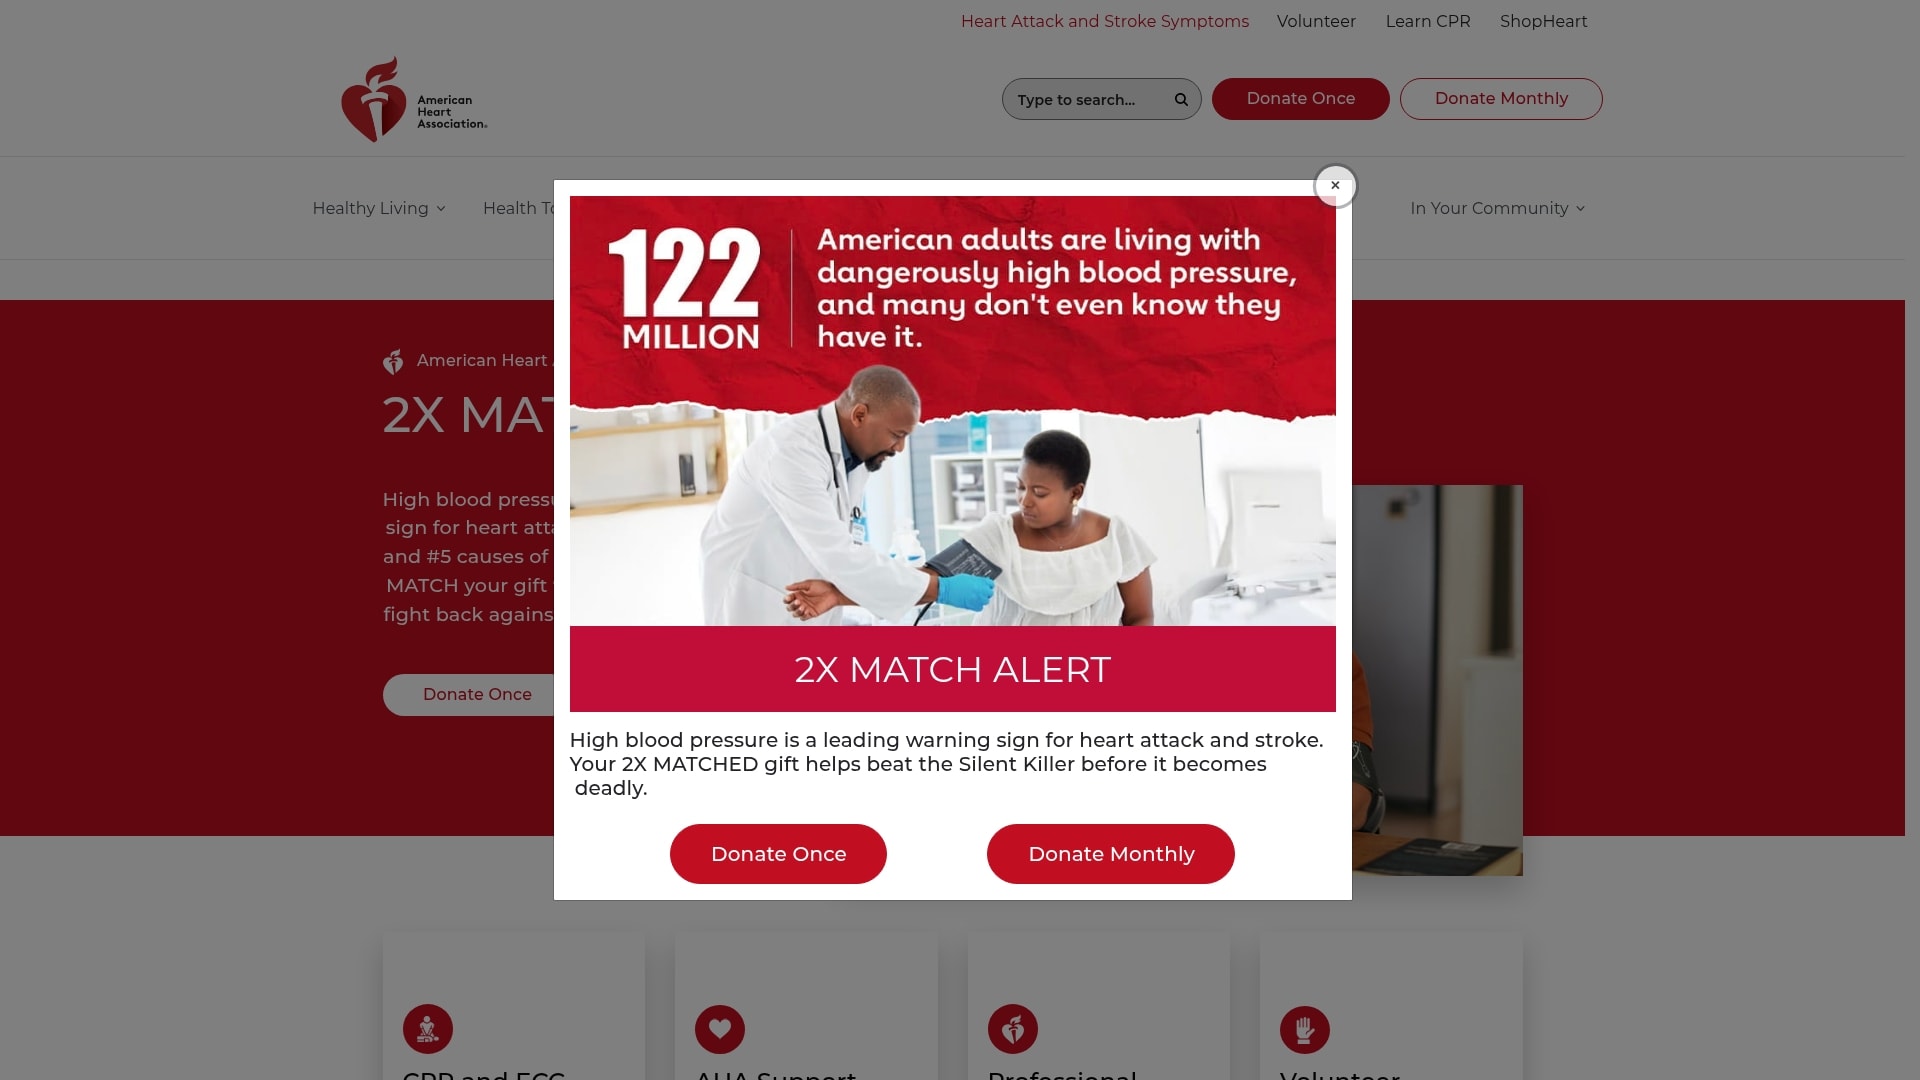This screenshot has width=1920, height=1080.
Task: Open the American Heart Association logo
Action: [414, 99]
